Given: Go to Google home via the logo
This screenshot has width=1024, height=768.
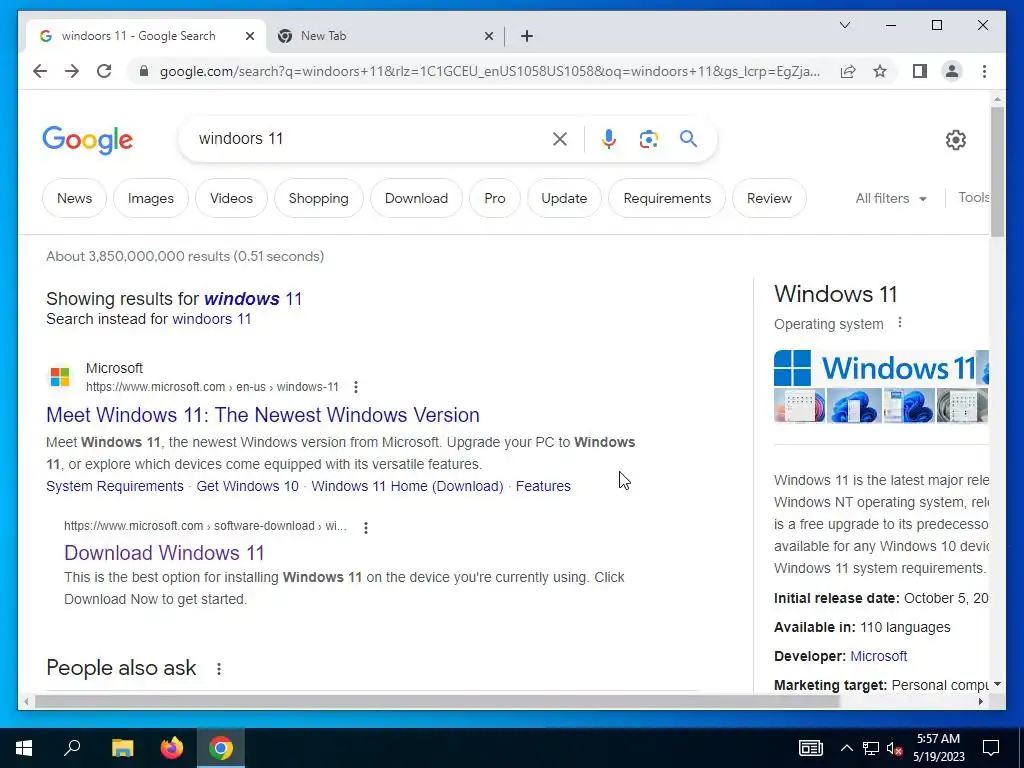Looking at the screenshot, I should point(88,140).
